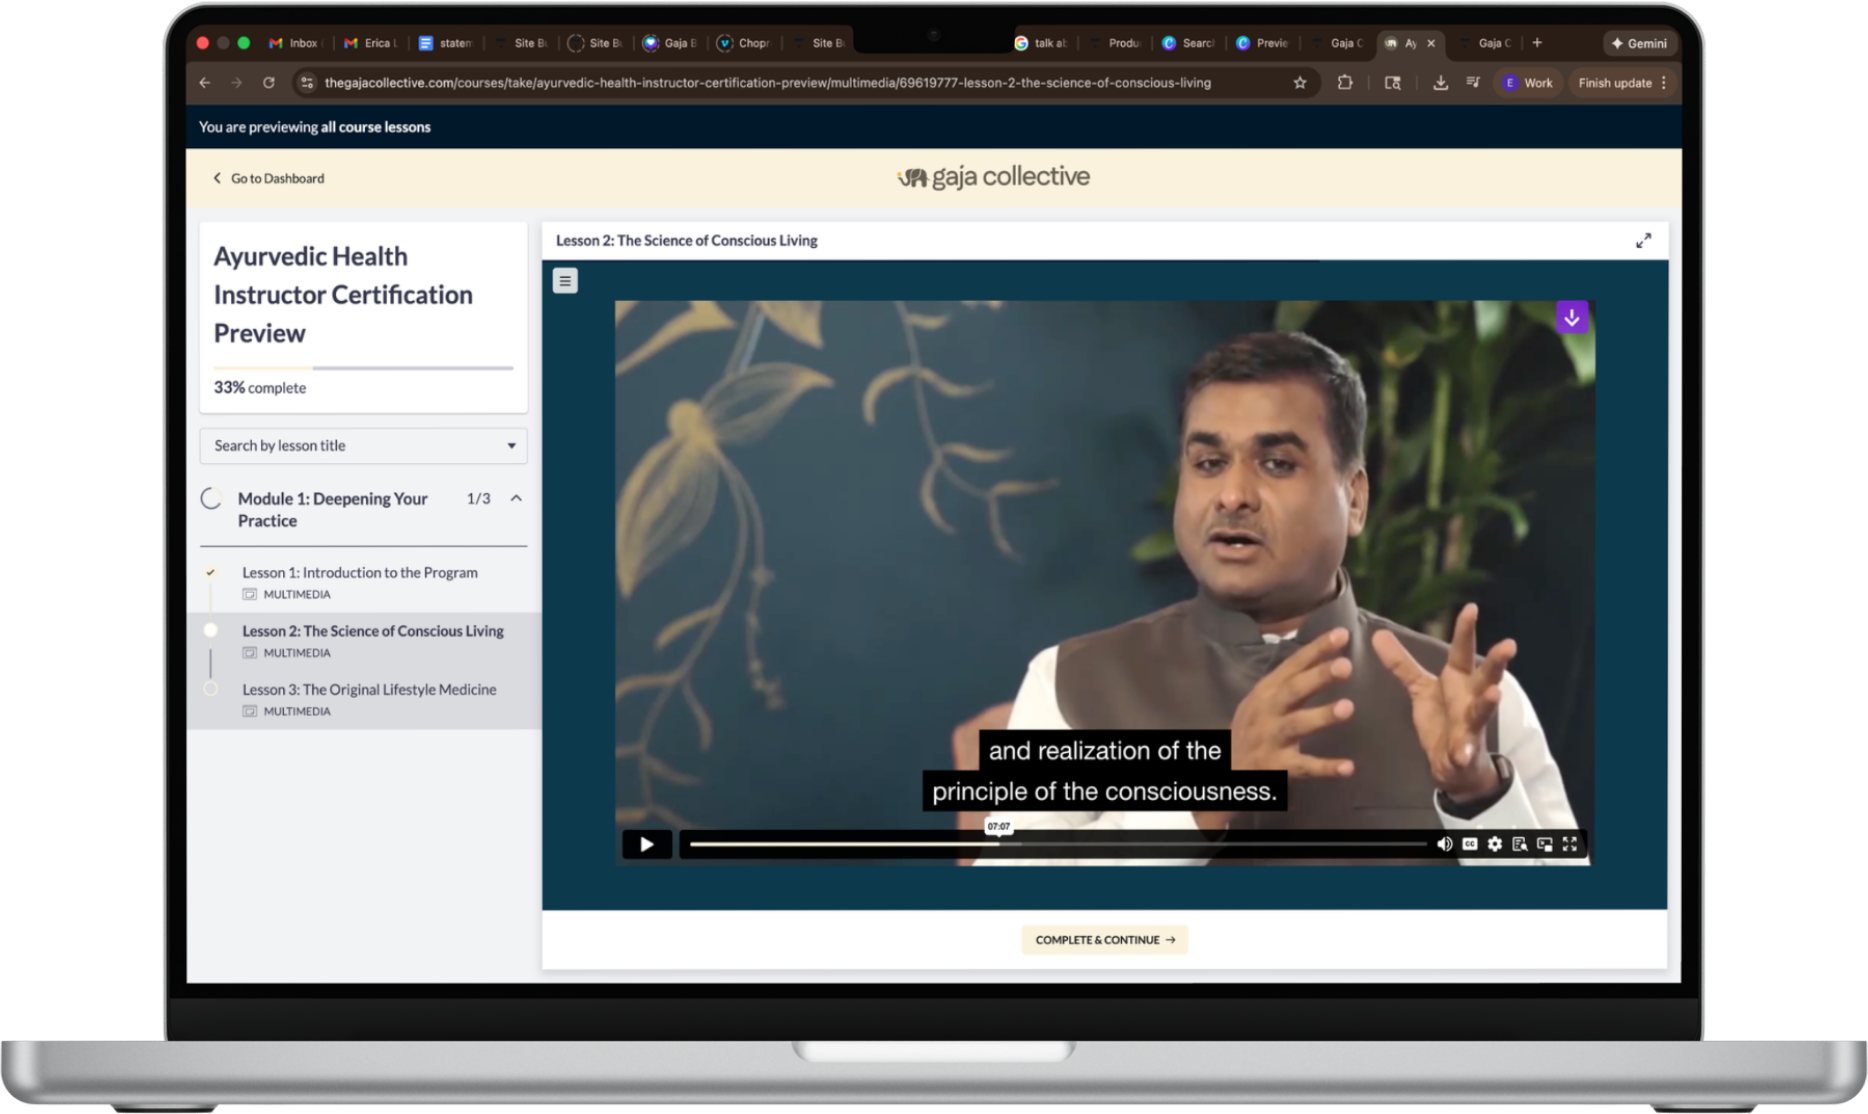Collapse Module 1: Deepening Your Practice

(x=516, y=498)
